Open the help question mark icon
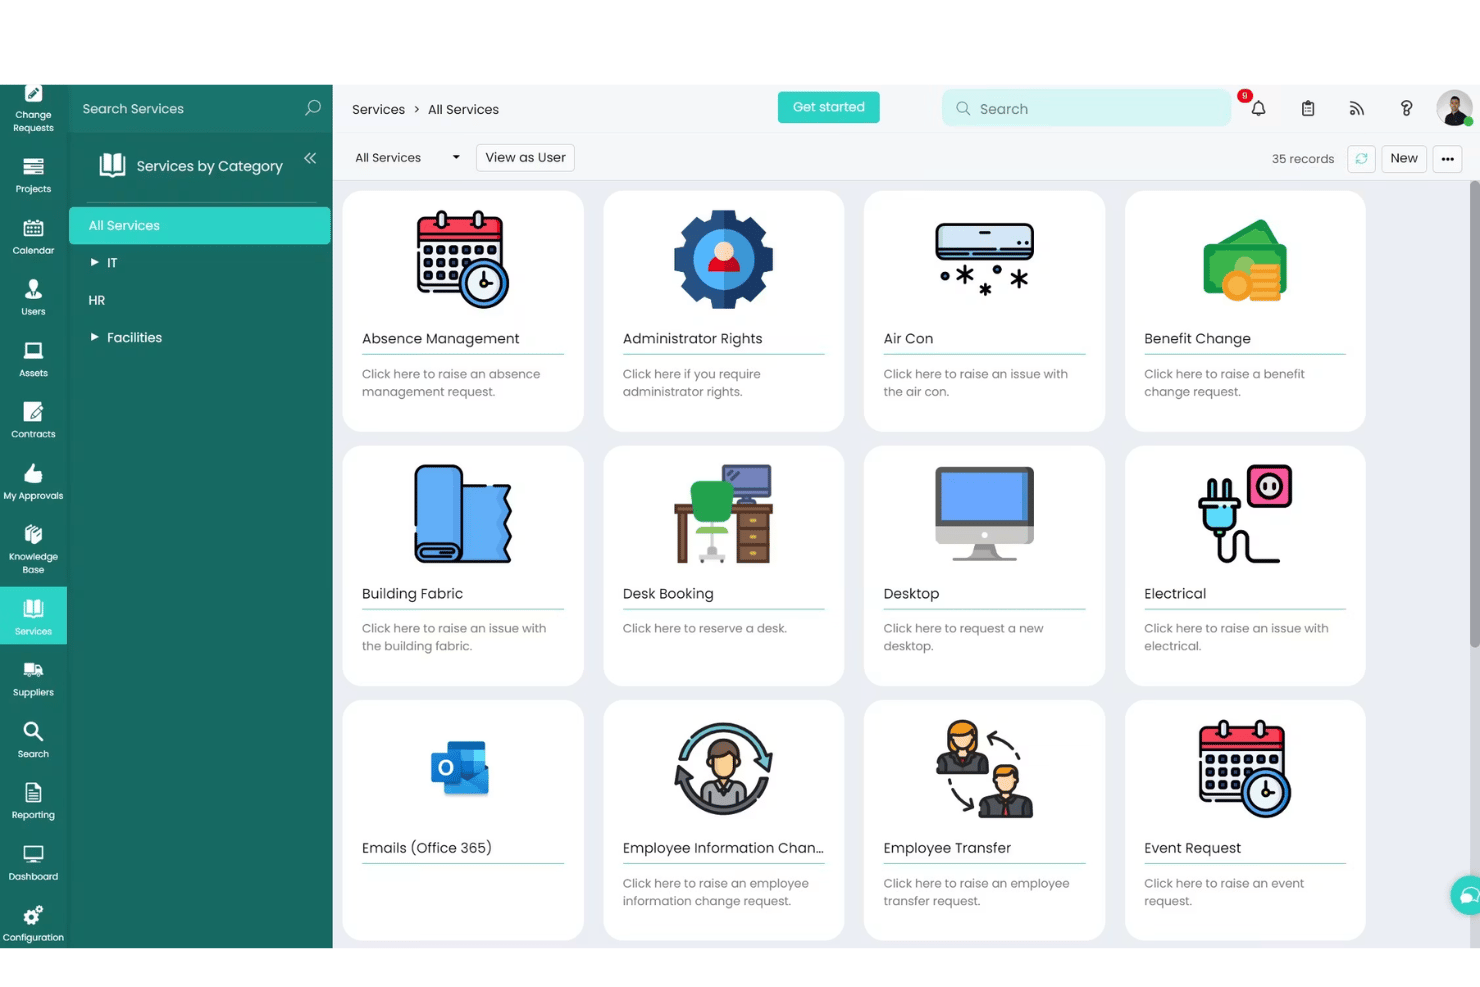 coord(1406,108)
